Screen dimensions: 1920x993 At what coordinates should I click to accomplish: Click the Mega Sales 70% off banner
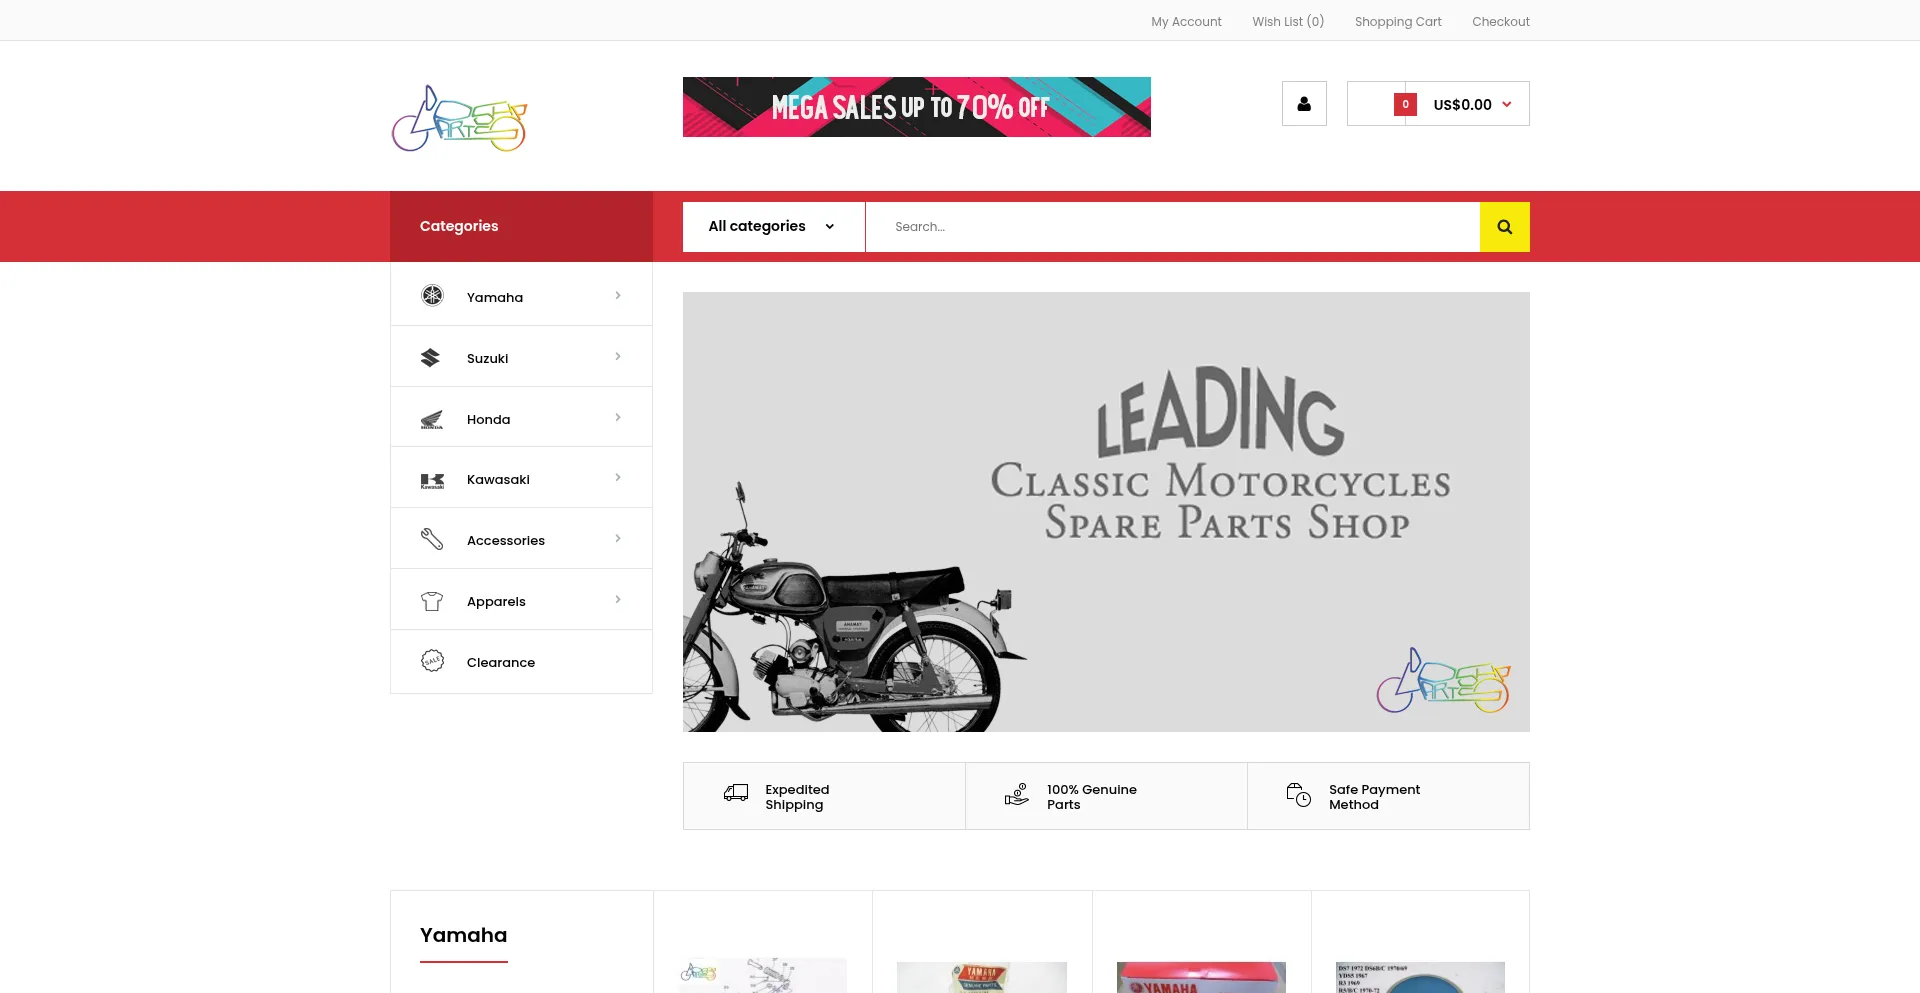[917, 107]
